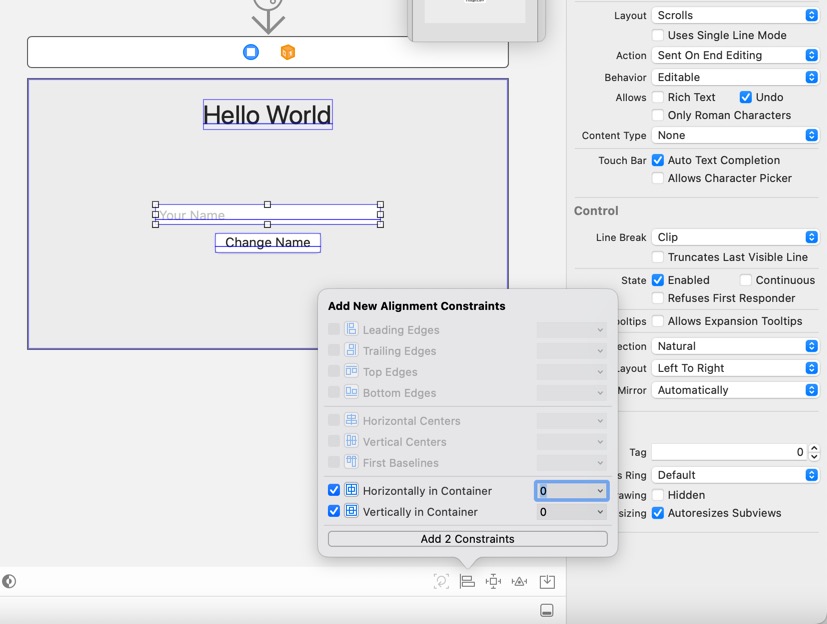Click the Horizontally in Container alignment icon

351,490
